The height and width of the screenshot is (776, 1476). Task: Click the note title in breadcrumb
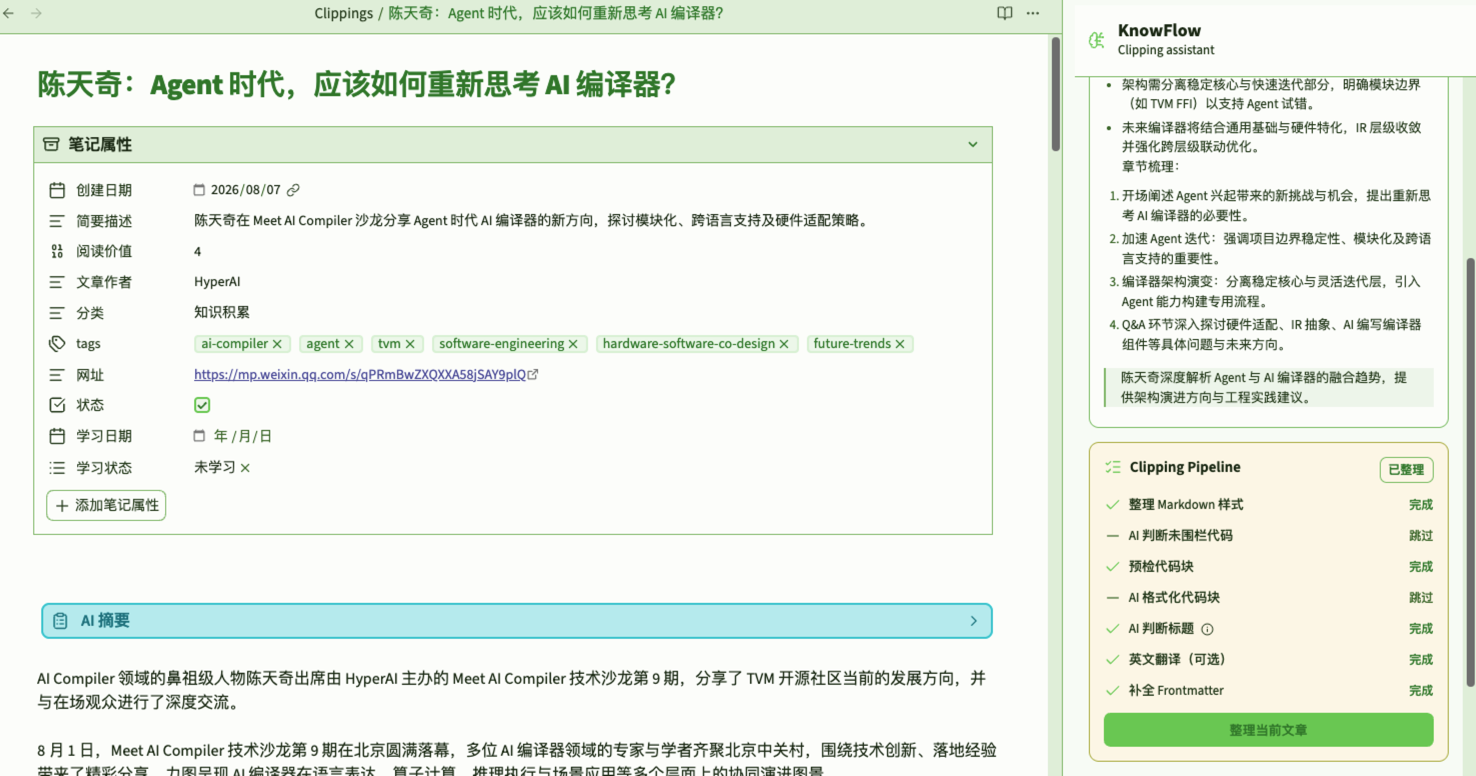click(x=555, y=13)
